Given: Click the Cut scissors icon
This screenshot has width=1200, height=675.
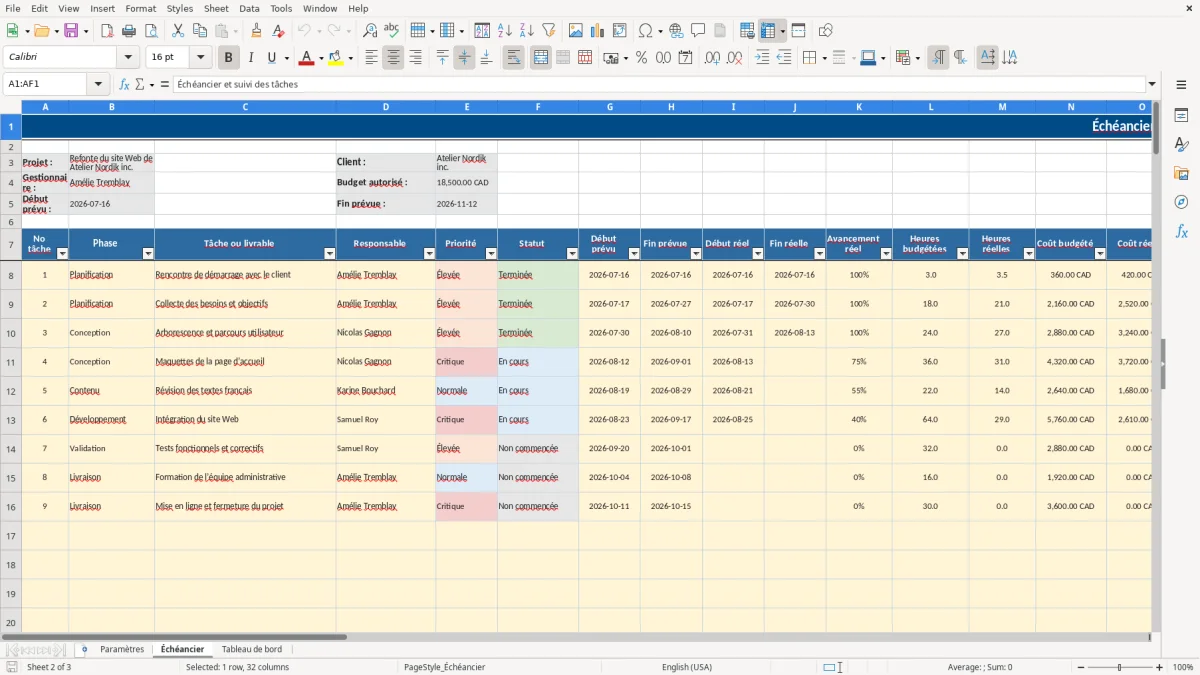Looking at the screenshot, I should pyautogui.click(x=177, y=31).
